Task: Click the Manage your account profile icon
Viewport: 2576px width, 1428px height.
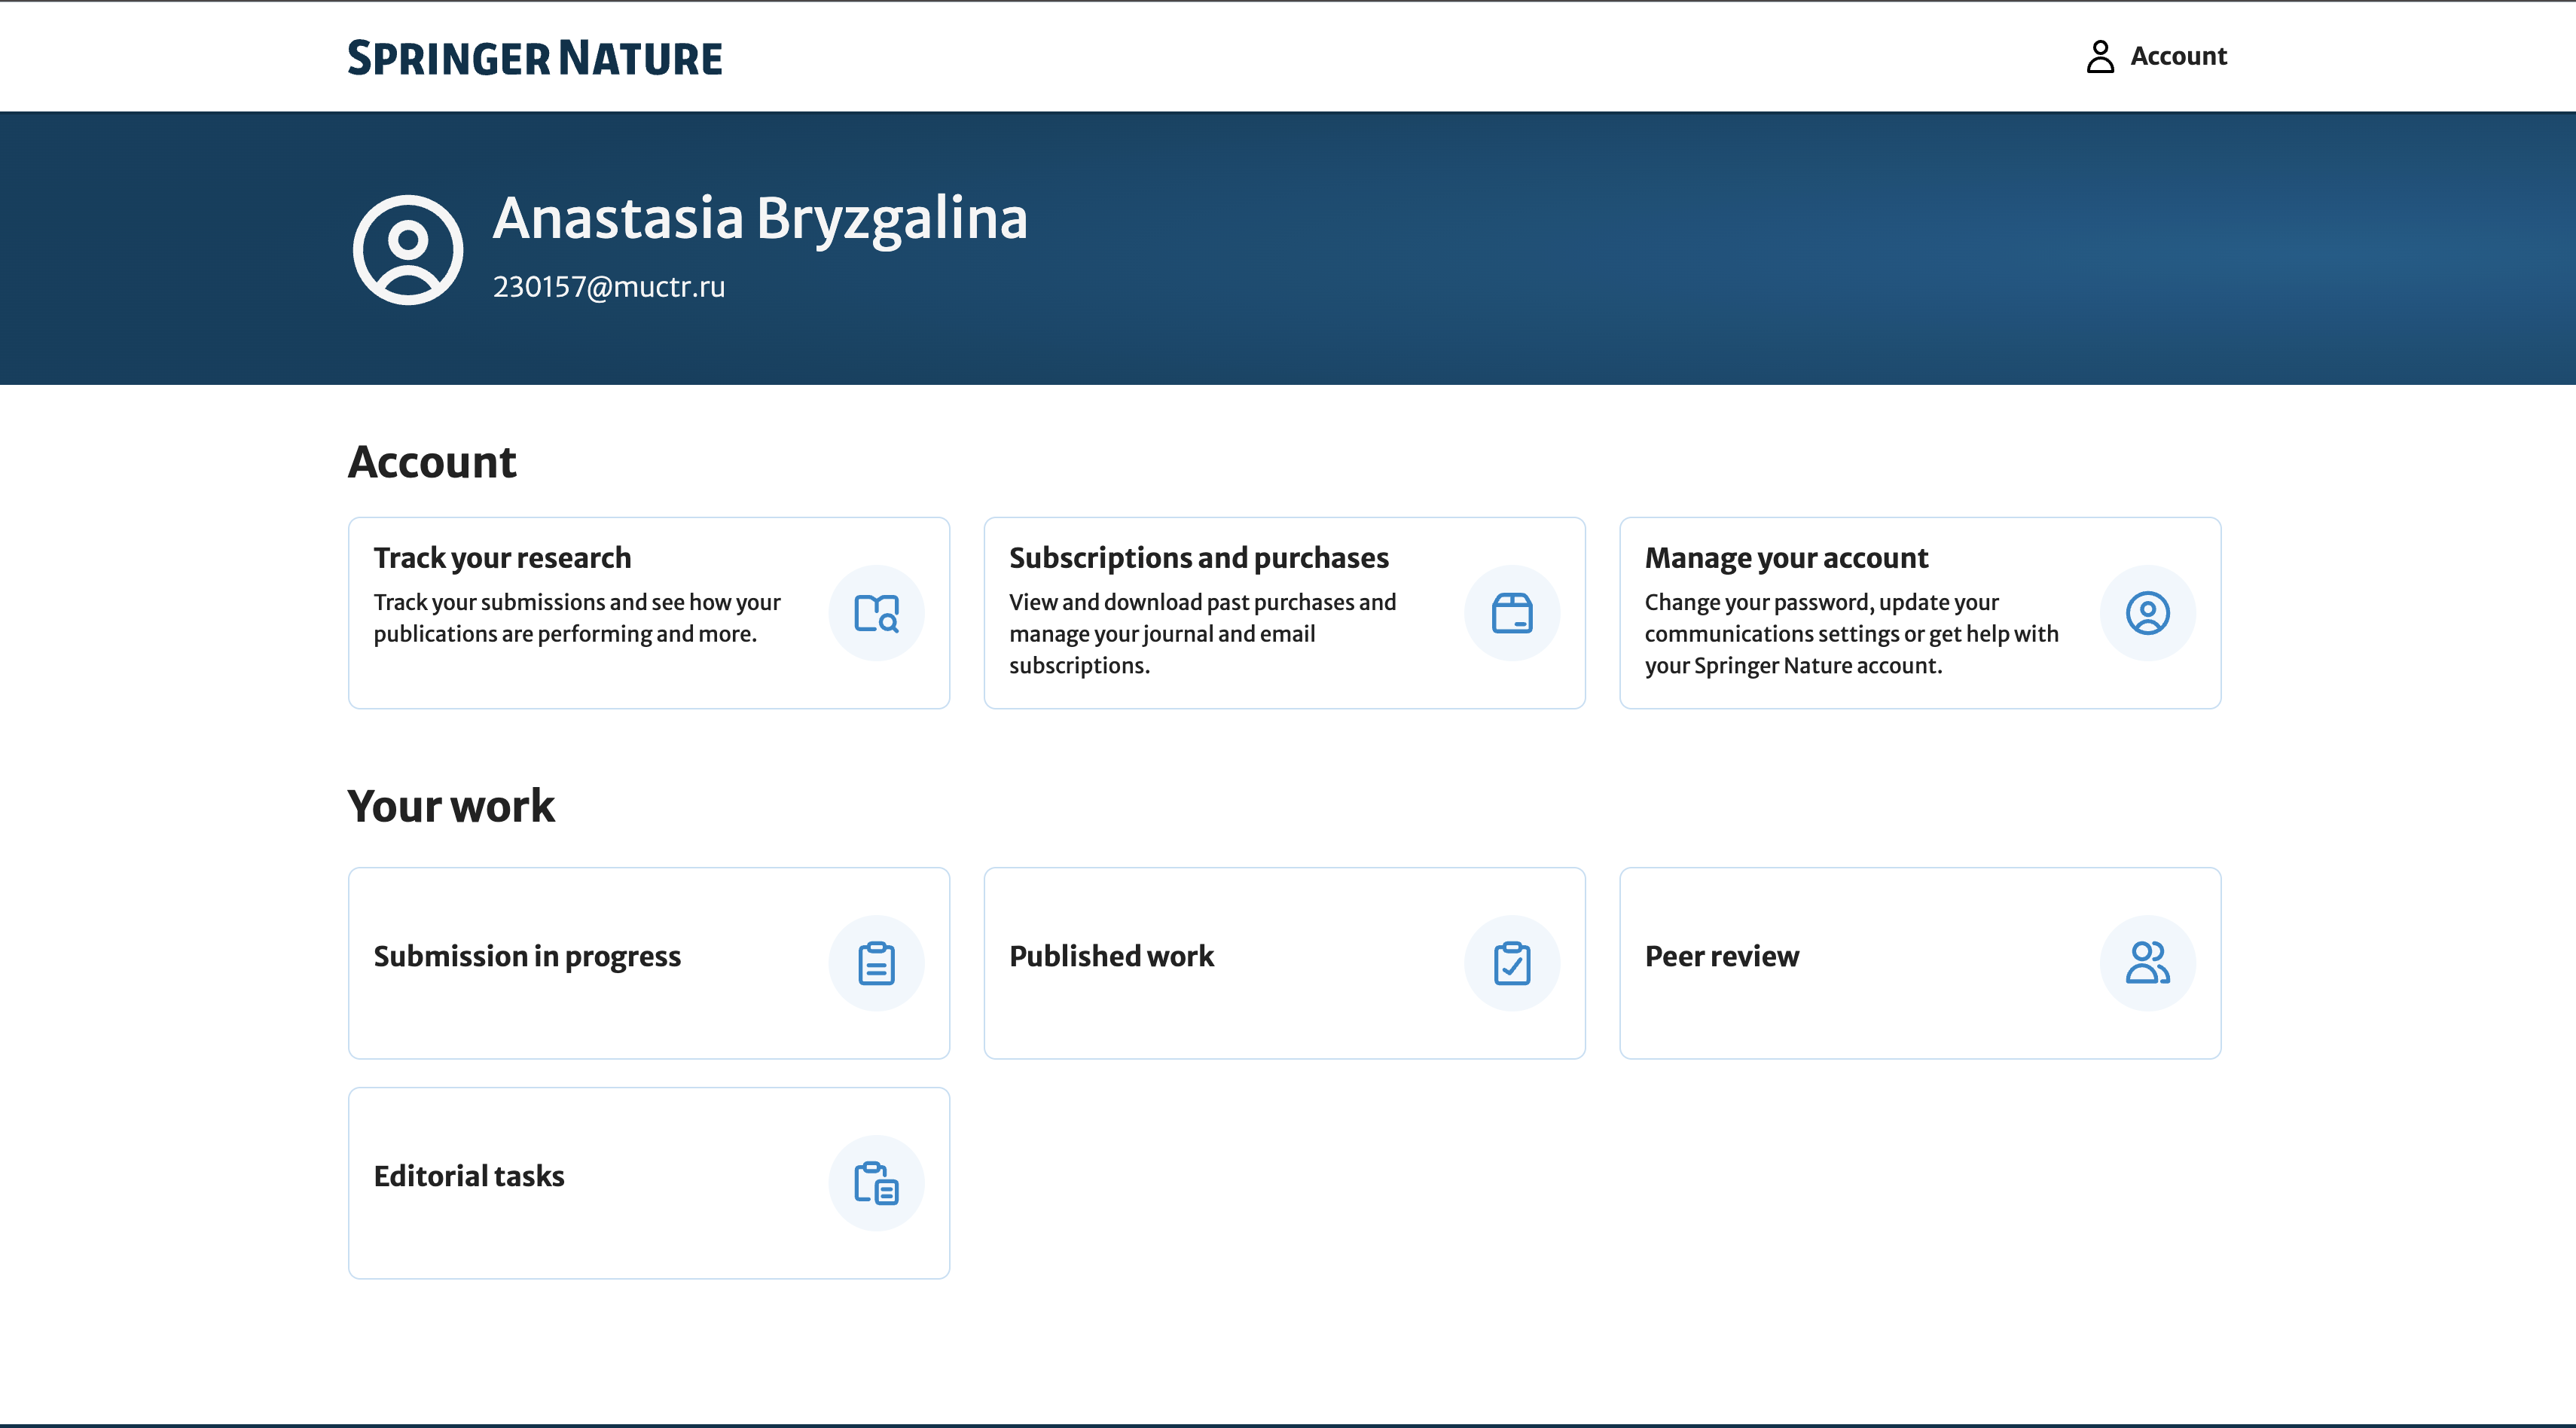Action: click(2147, 612)
